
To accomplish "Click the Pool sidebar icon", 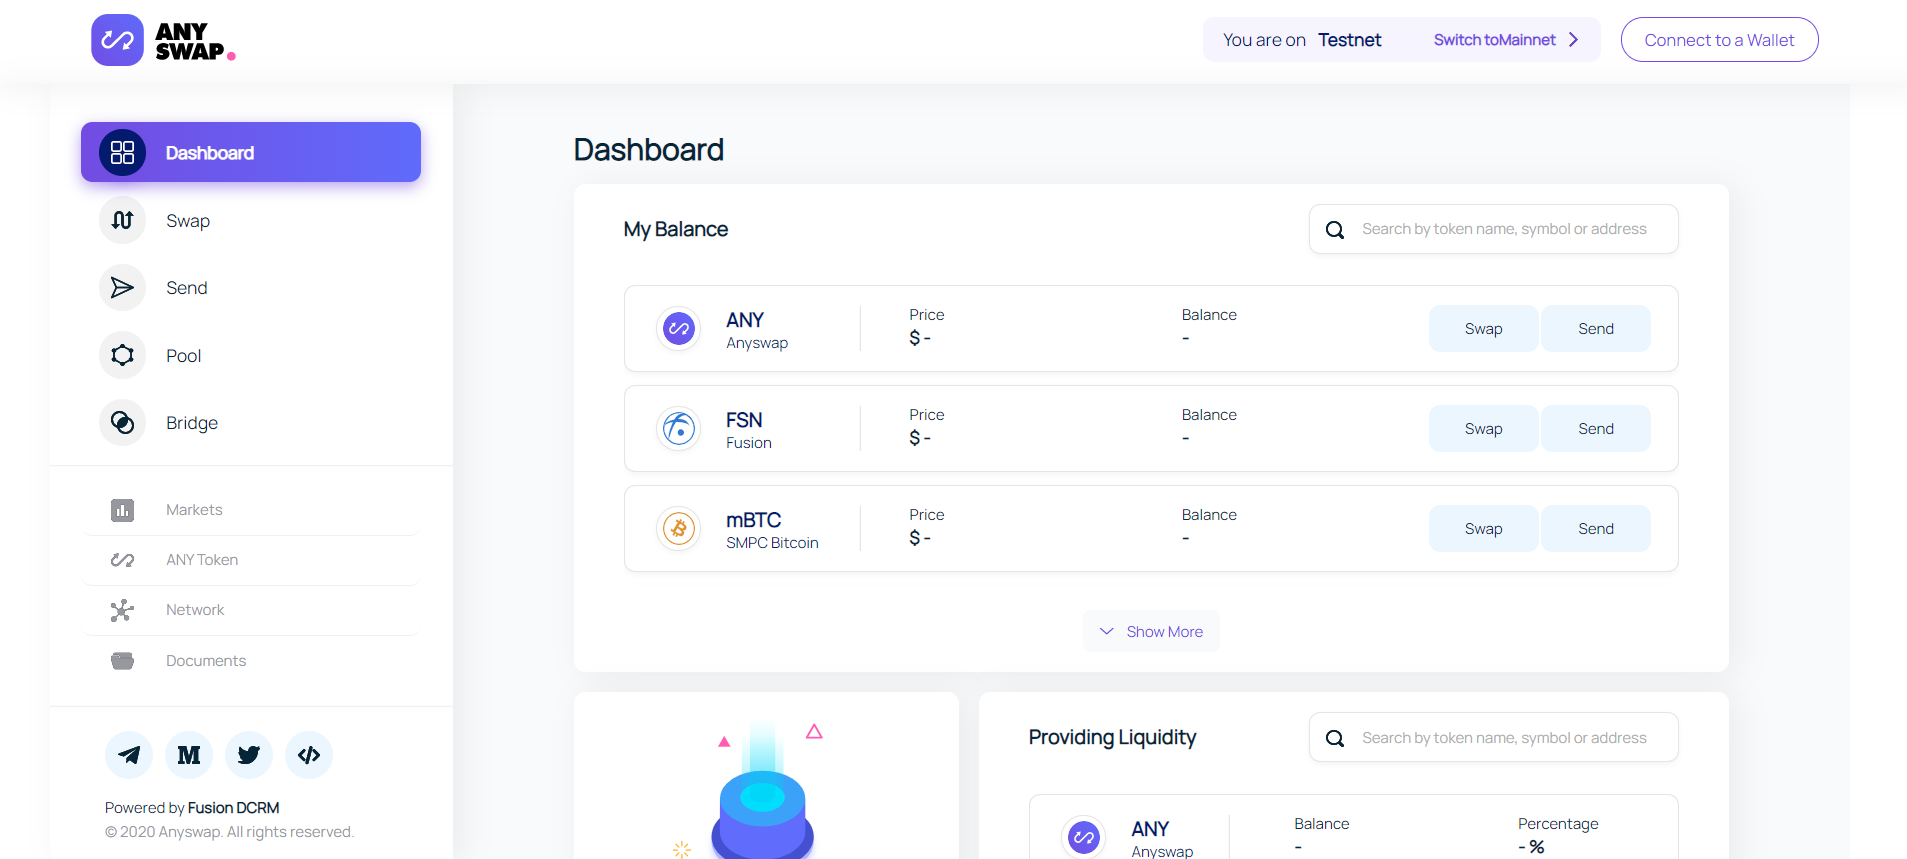I will coord(122,355).
